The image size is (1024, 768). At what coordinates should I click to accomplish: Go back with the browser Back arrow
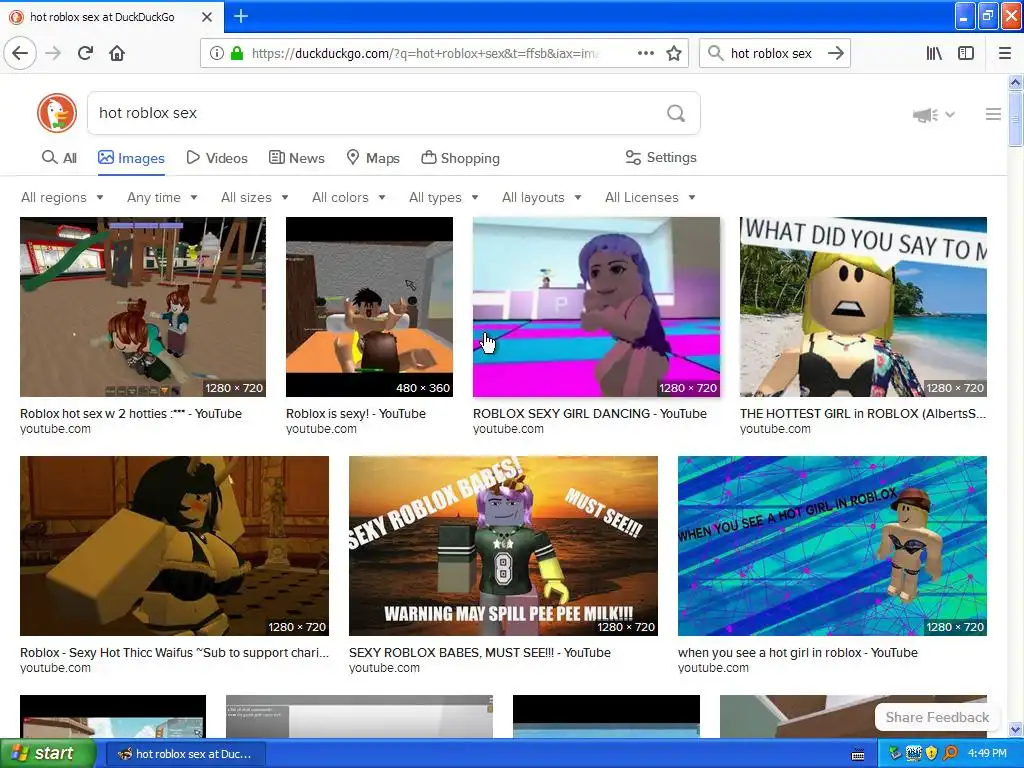pyautogui.click(x=20, y=53)
